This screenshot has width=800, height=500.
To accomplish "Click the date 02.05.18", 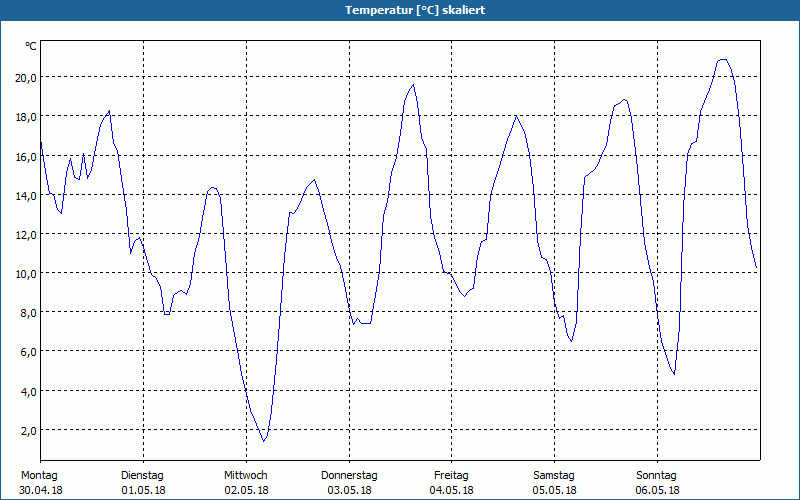I will pos(246,490).
